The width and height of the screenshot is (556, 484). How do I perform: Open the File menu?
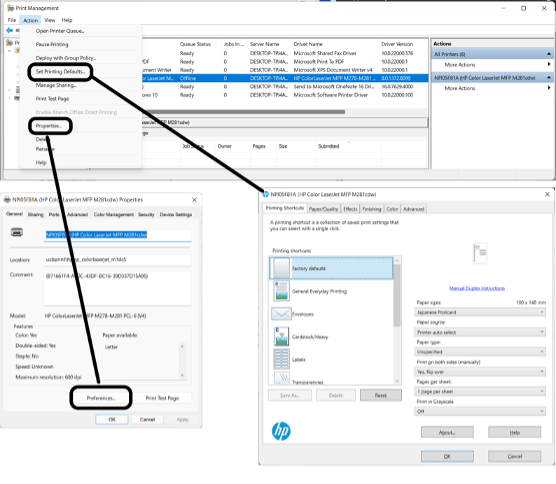click(x=12, y=20)
